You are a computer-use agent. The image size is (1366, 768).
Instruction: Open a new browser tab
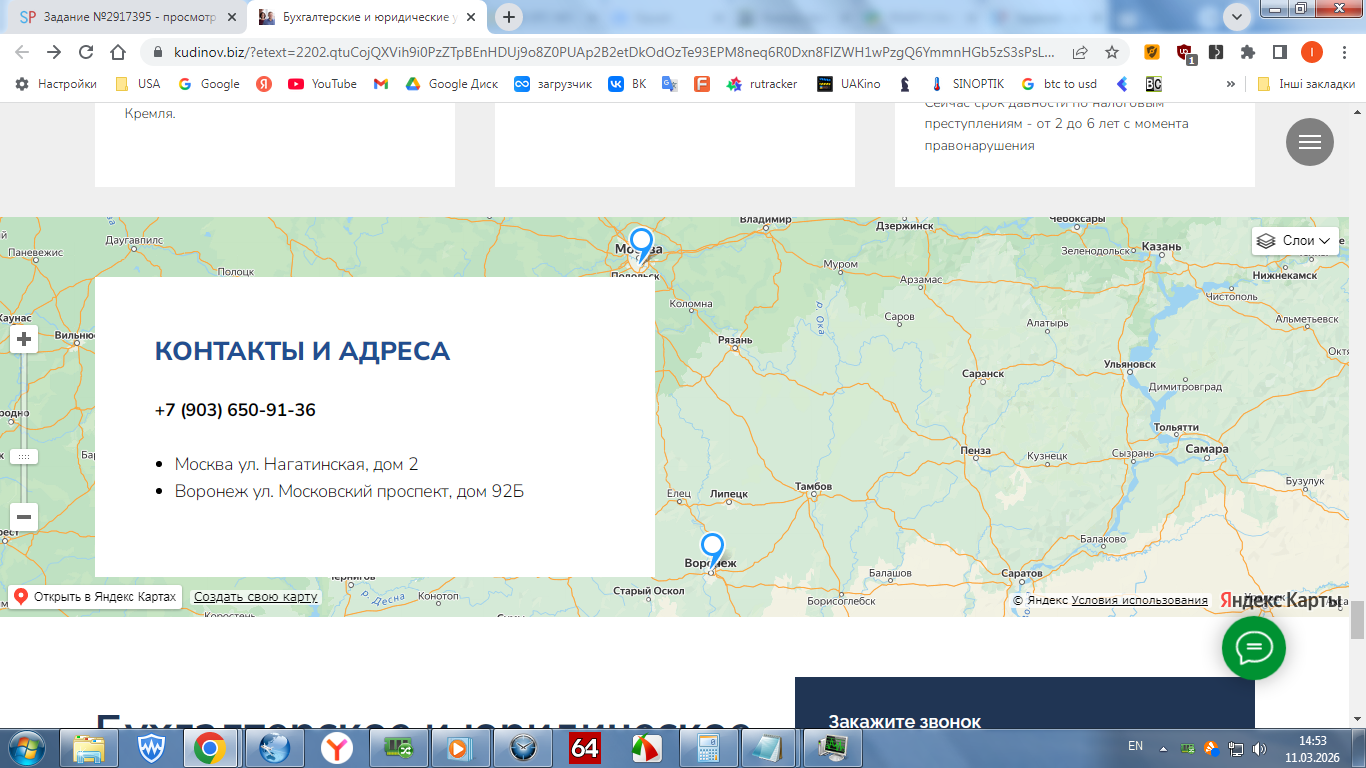click(509, 17)
